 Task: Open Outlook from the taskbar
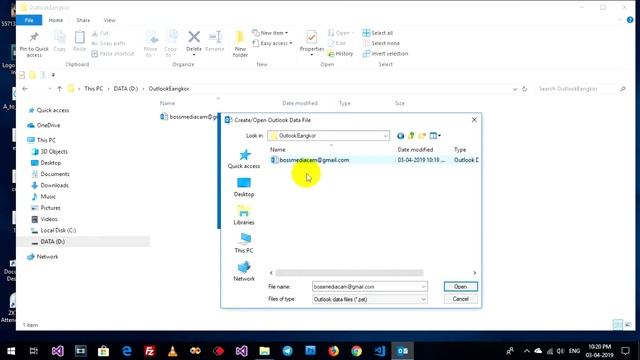402,351
